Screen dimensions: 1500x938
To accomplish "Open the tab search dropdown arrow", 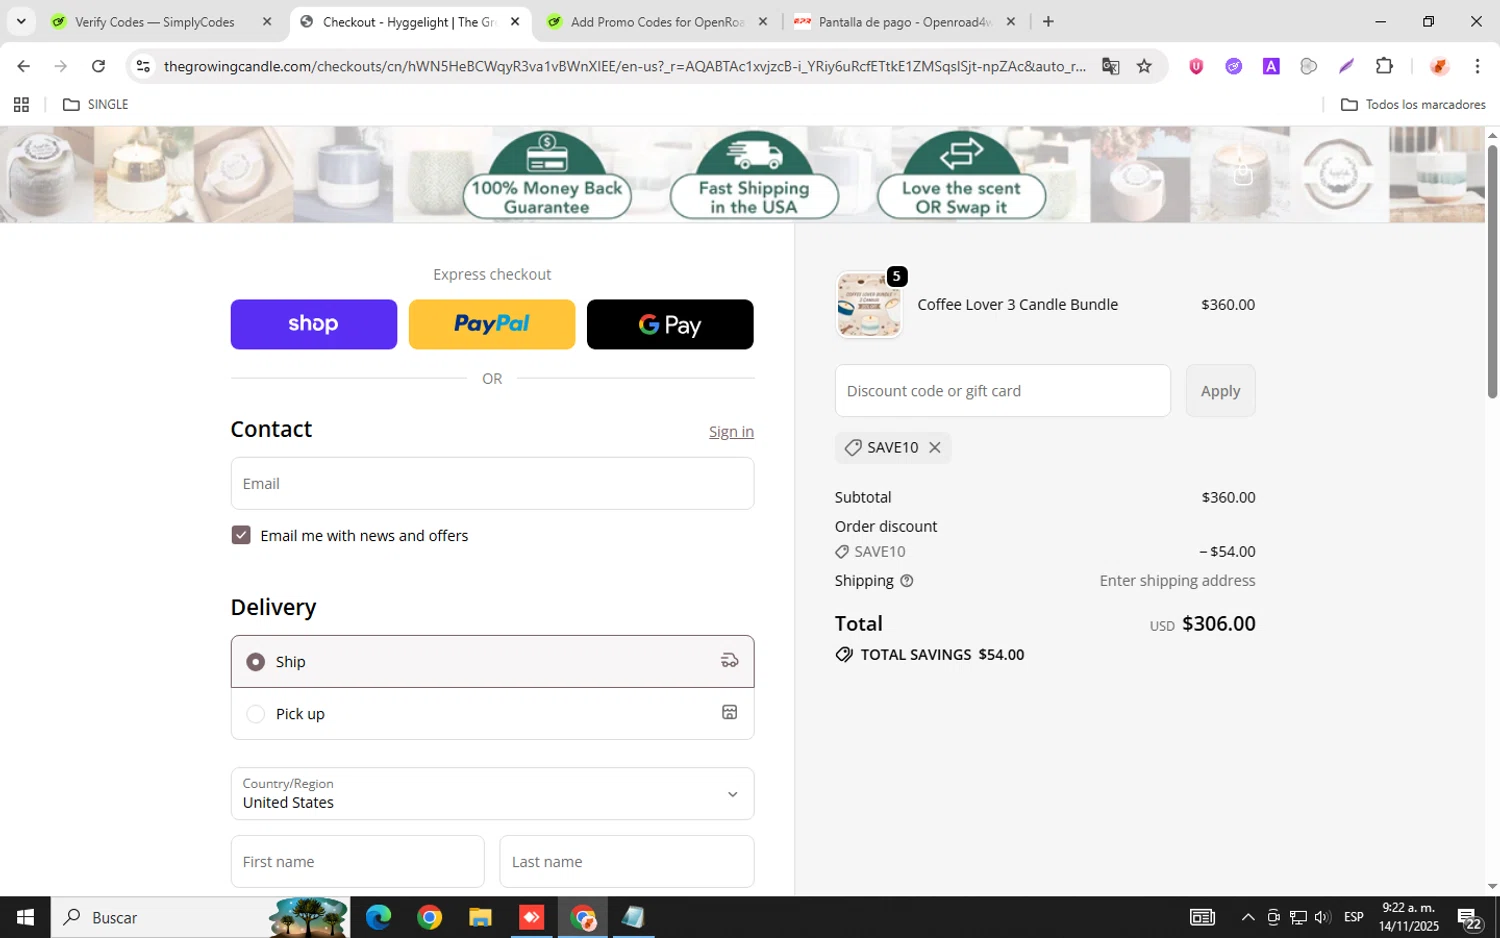I will click(x=21, y=21).
